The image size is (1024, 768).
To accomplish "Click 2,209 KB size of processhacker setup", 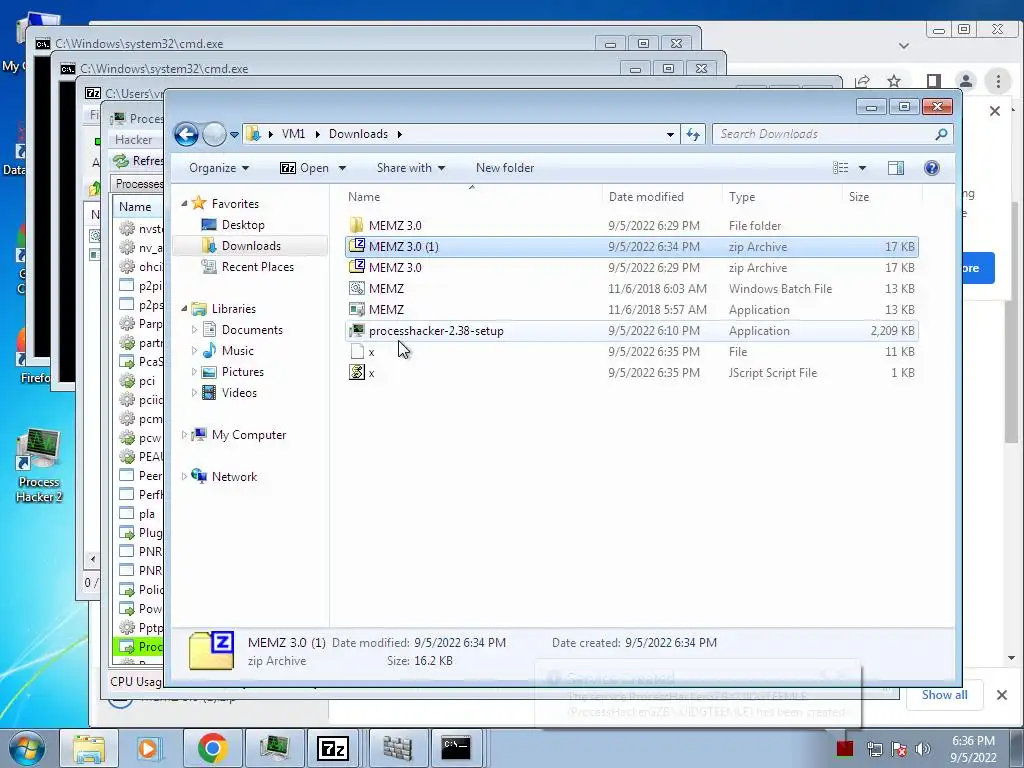I will pos(892,330).
